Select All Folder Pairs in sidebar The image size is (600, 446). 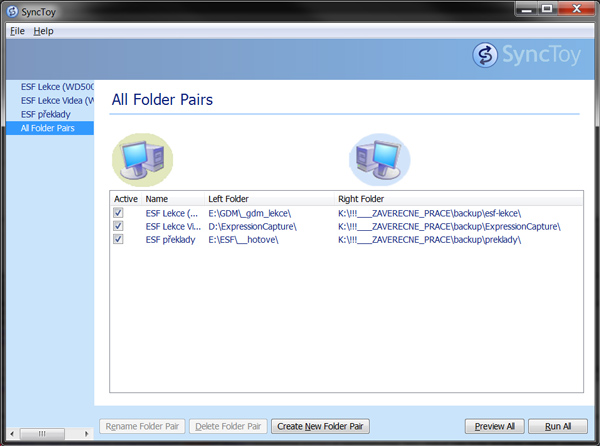[48, 128]
